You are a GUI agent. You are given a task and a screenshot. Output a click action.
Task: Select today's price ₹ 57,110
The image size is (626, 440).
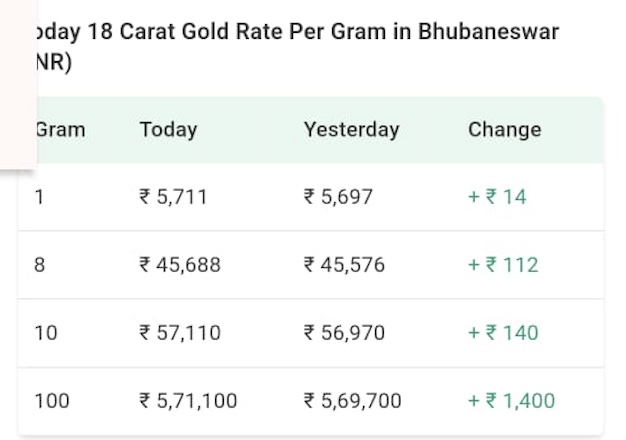180,333
